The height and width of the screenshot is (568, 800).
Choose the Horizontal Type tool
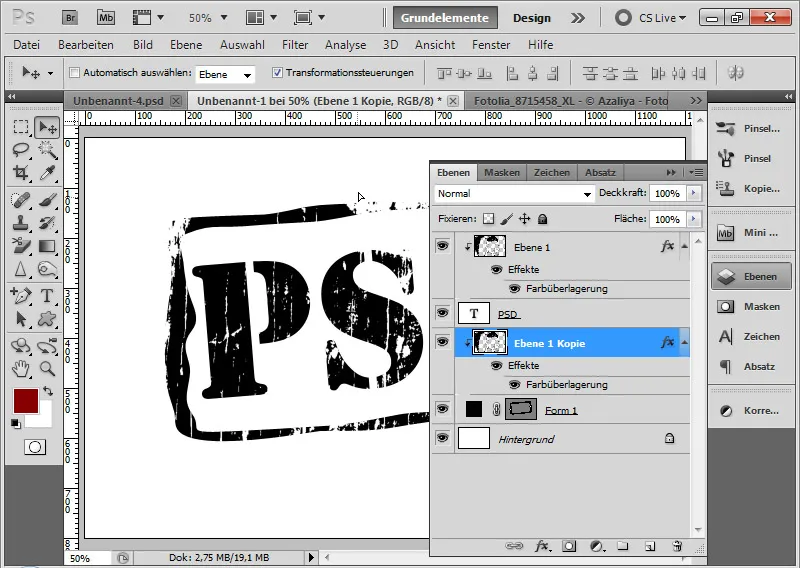coord(47,295)
